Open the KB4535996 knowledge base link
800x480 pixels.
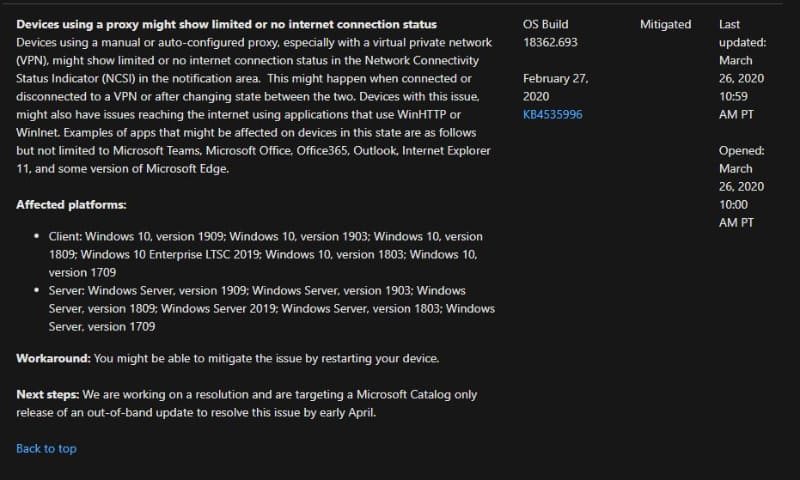point(552,114)
